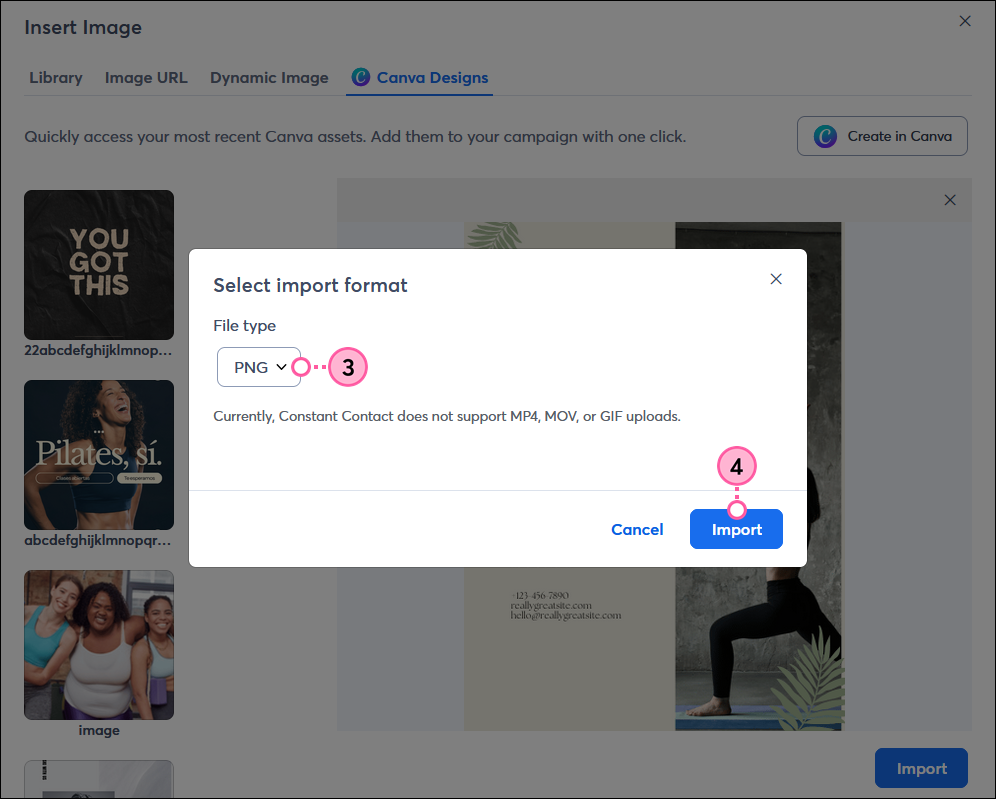
Task: Select the Pilates, sí design thumbnail
Action: click(98, 455)
